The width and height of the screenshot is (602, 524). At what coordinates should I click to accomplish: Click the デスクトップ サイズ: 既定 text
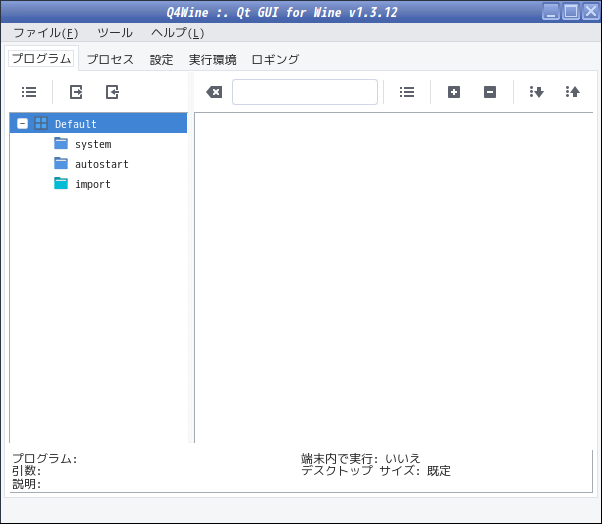(x=376, y=471)
